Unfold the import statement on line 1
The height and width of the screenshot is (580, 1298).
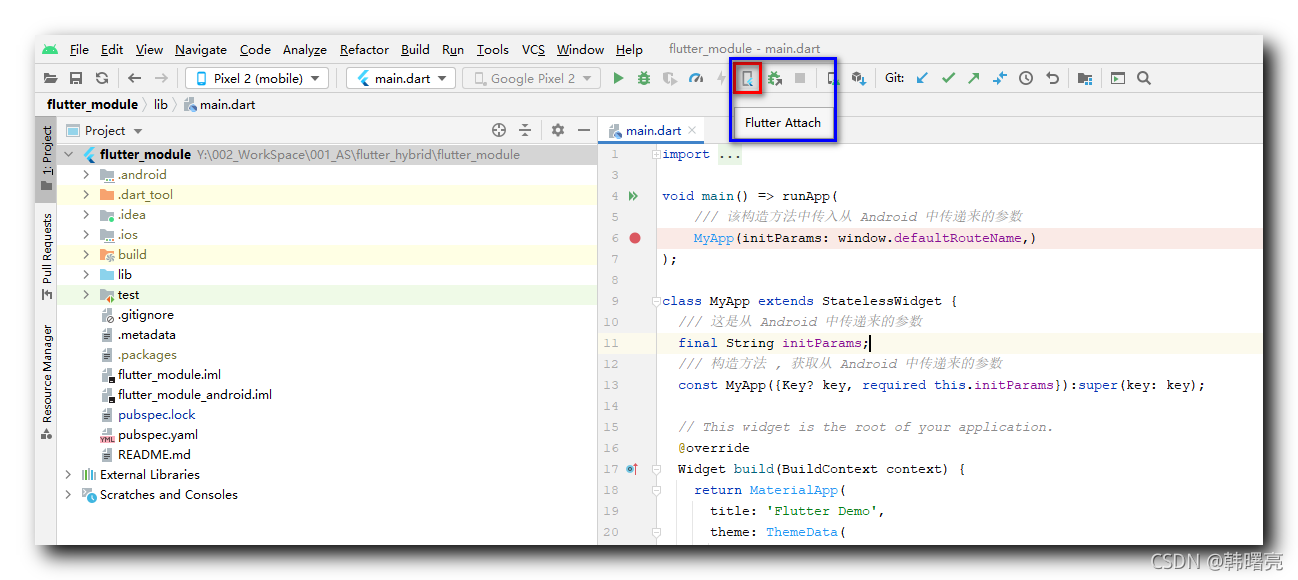pos(655,154)
